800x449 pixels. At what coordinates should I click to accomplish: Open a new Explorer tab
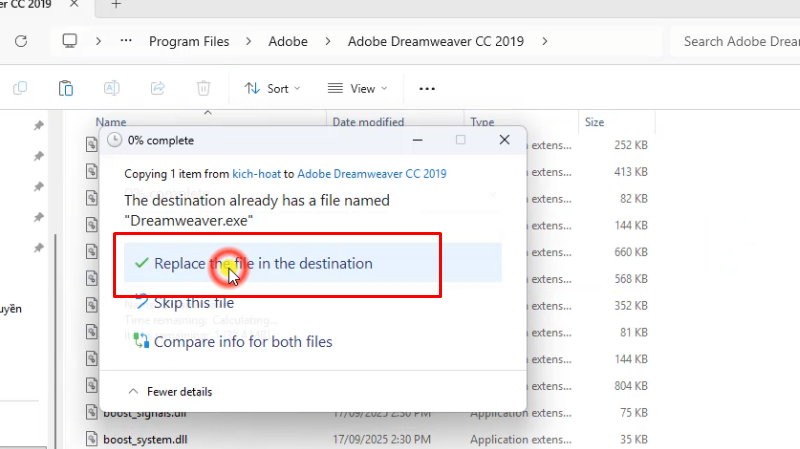click(x=116, y=5)
